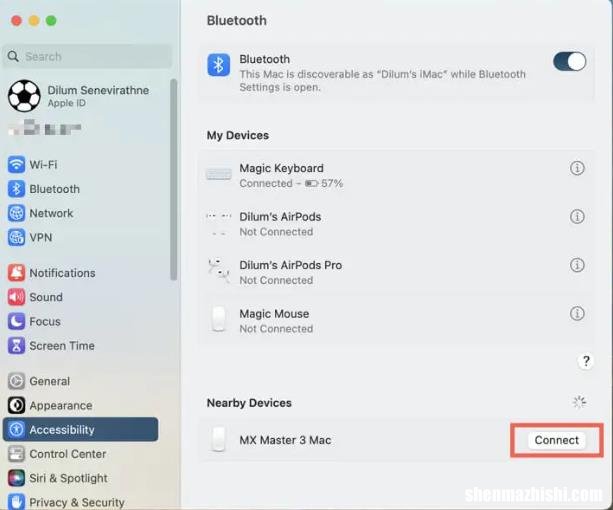
Task: Open info for Magic Mouse
Action: (577, 313)
